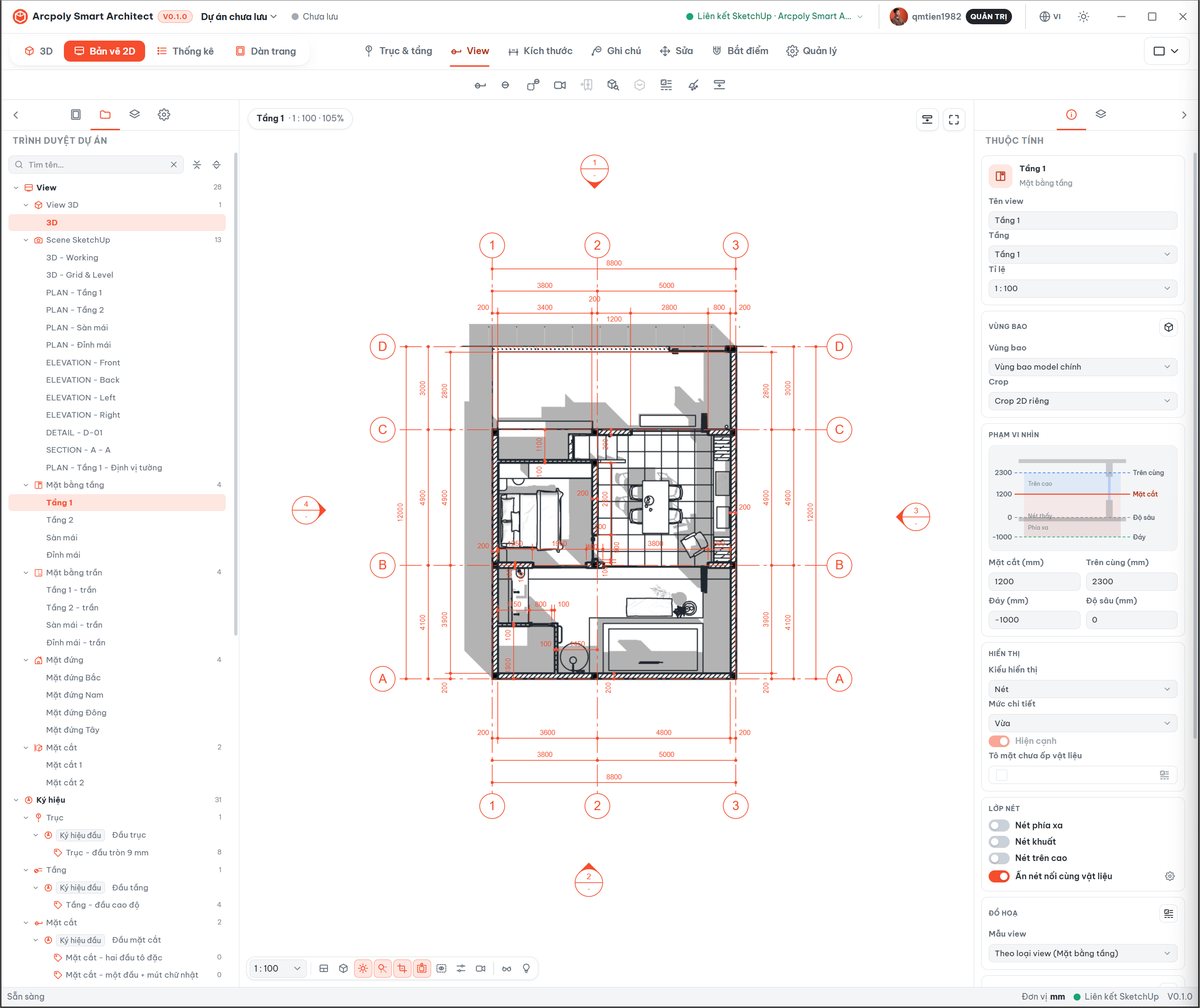Click the legend list tool icon
The height and width of the screenshot is (1008, 1200).
point(666,85)
